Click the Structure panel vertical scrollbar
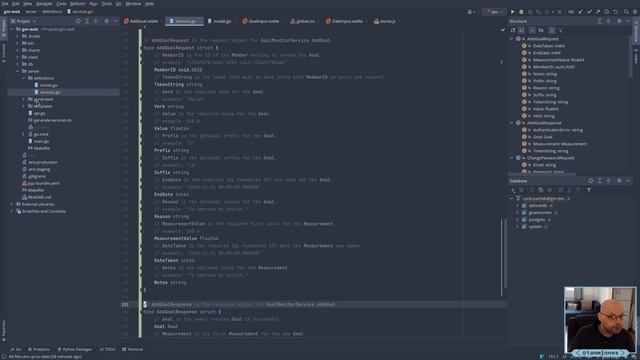This screenshot has width=640, height=360. (631, 56)
